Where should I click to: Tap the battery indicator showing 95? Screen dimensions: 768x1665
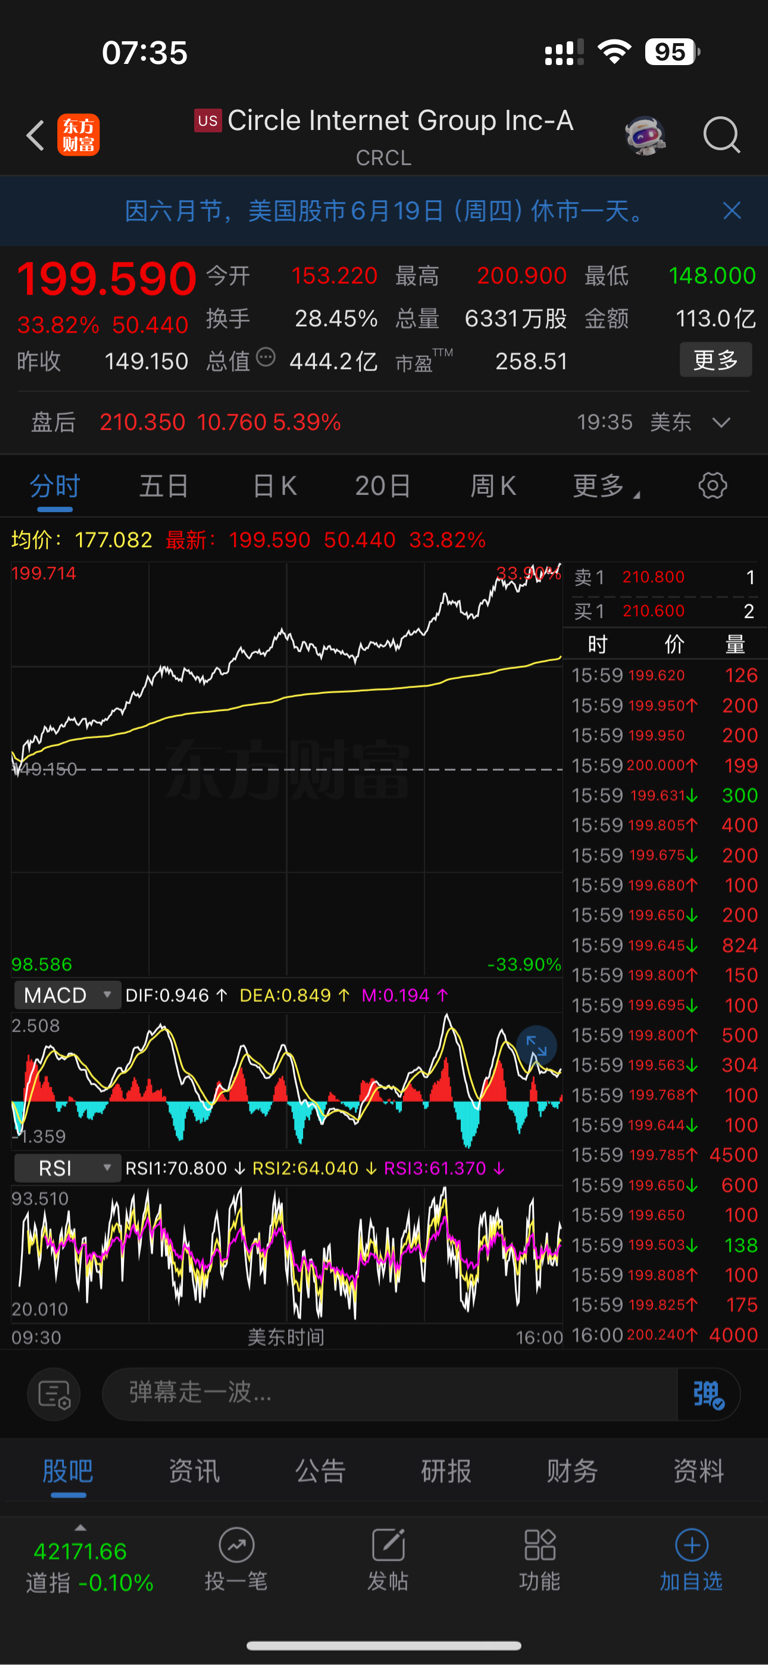(672, 52)
